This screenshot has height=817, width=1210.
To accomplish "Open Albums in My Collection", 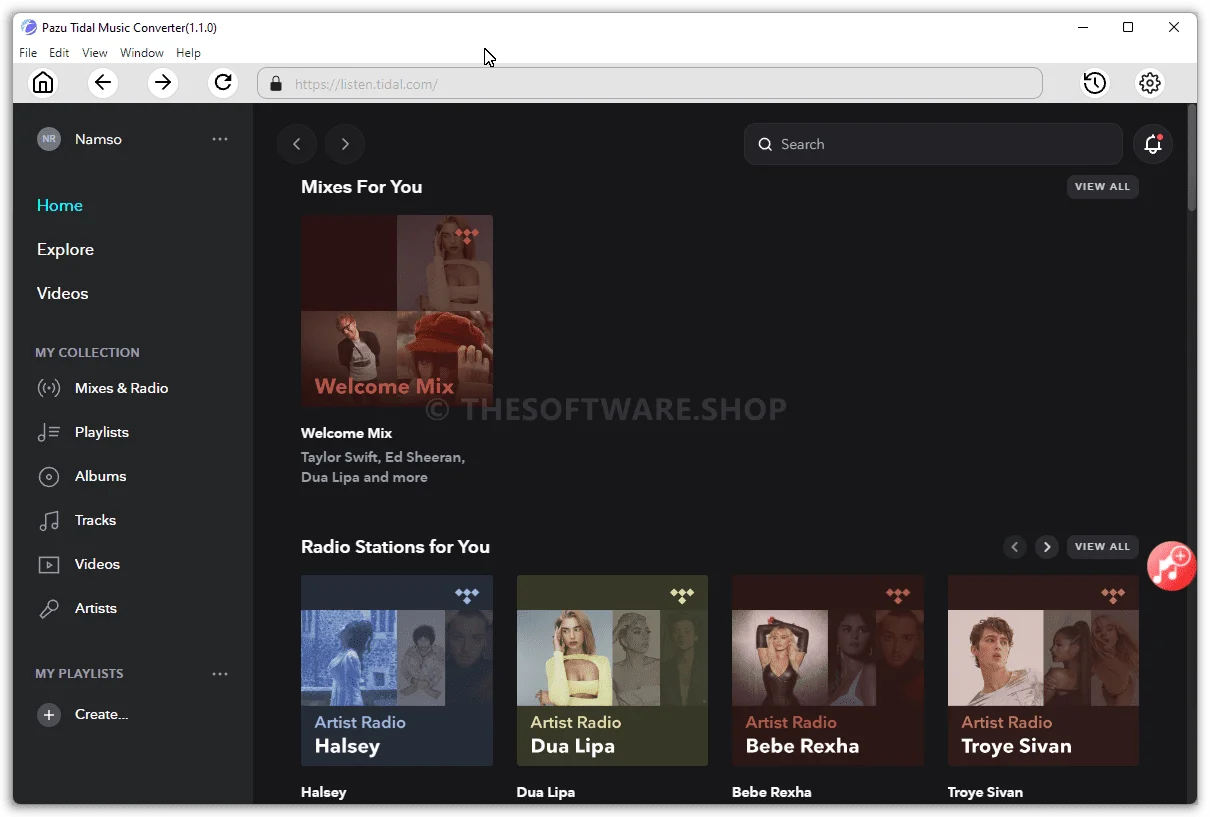I will click(x=100, y=476).
